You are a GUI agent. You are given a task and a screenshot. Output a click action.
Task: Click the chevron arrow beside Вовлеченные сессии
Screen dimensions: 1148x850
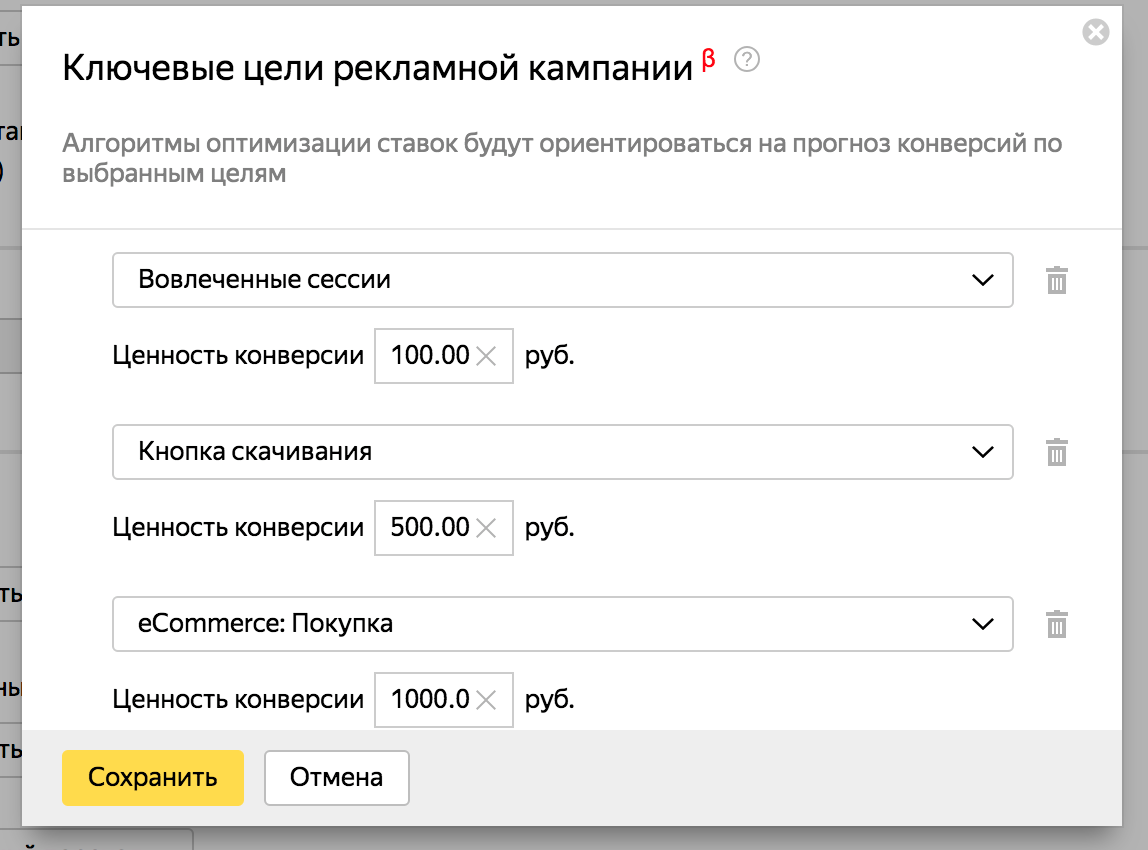pos(983,280)
